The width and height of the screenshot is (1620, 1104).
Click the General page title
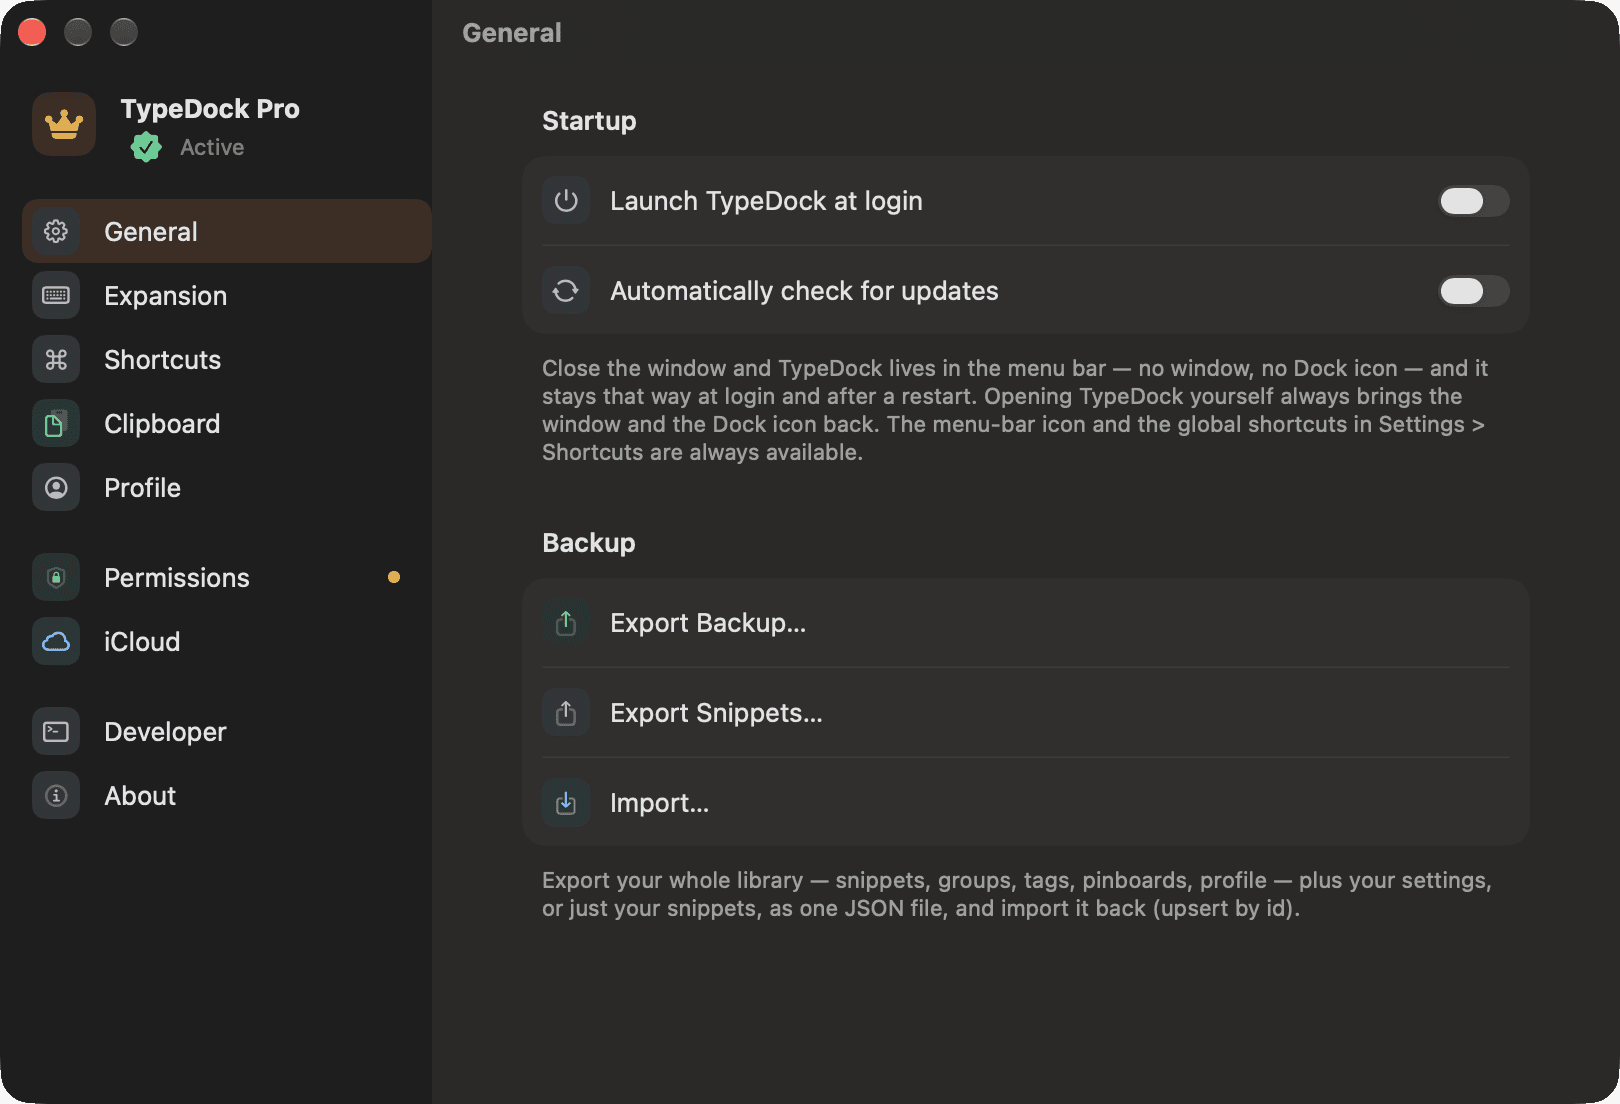coord(512,33)
